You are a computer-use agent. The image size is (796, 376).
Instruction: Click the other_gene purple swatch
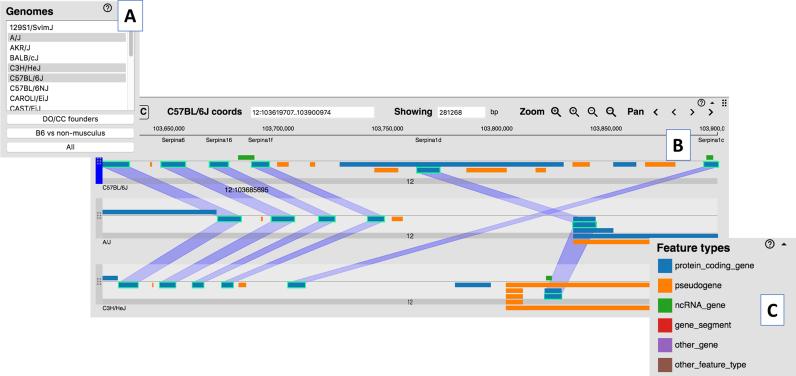pos(665,345)
